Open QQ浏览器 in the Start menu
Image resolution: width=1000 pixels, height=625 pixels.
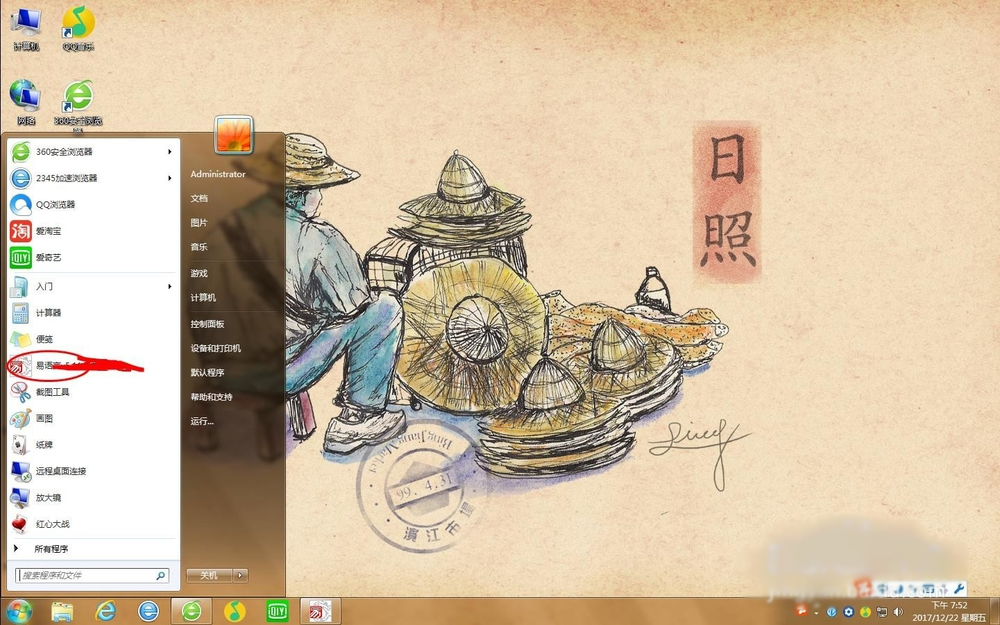coord(92,205)
